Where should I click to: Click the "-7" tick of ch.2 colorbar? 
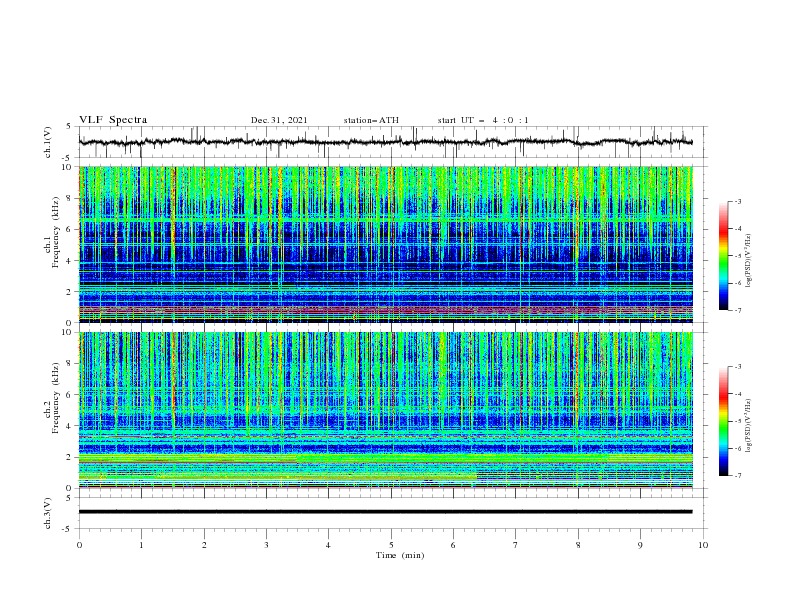(738, 475)
